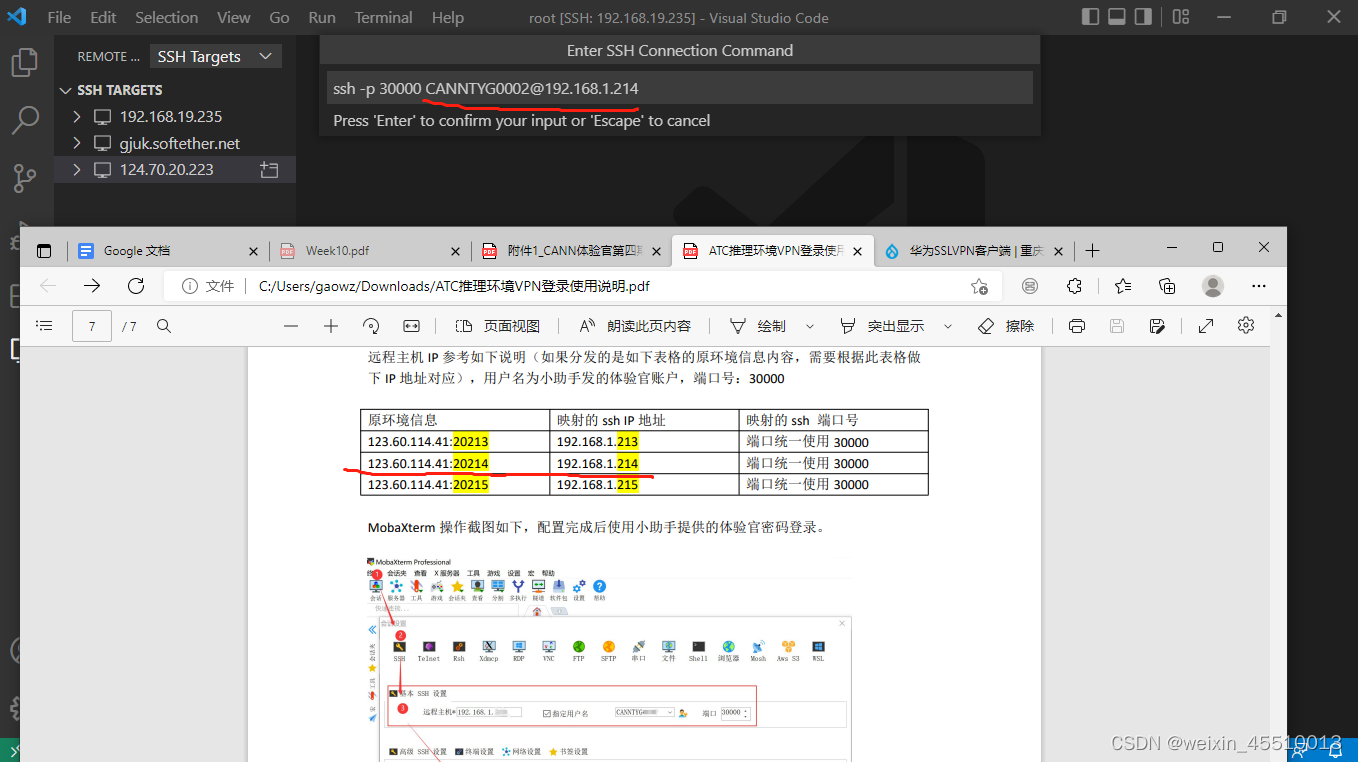
Task: Close the Week10.pdf tab
Action: click(x=455, y=251)
